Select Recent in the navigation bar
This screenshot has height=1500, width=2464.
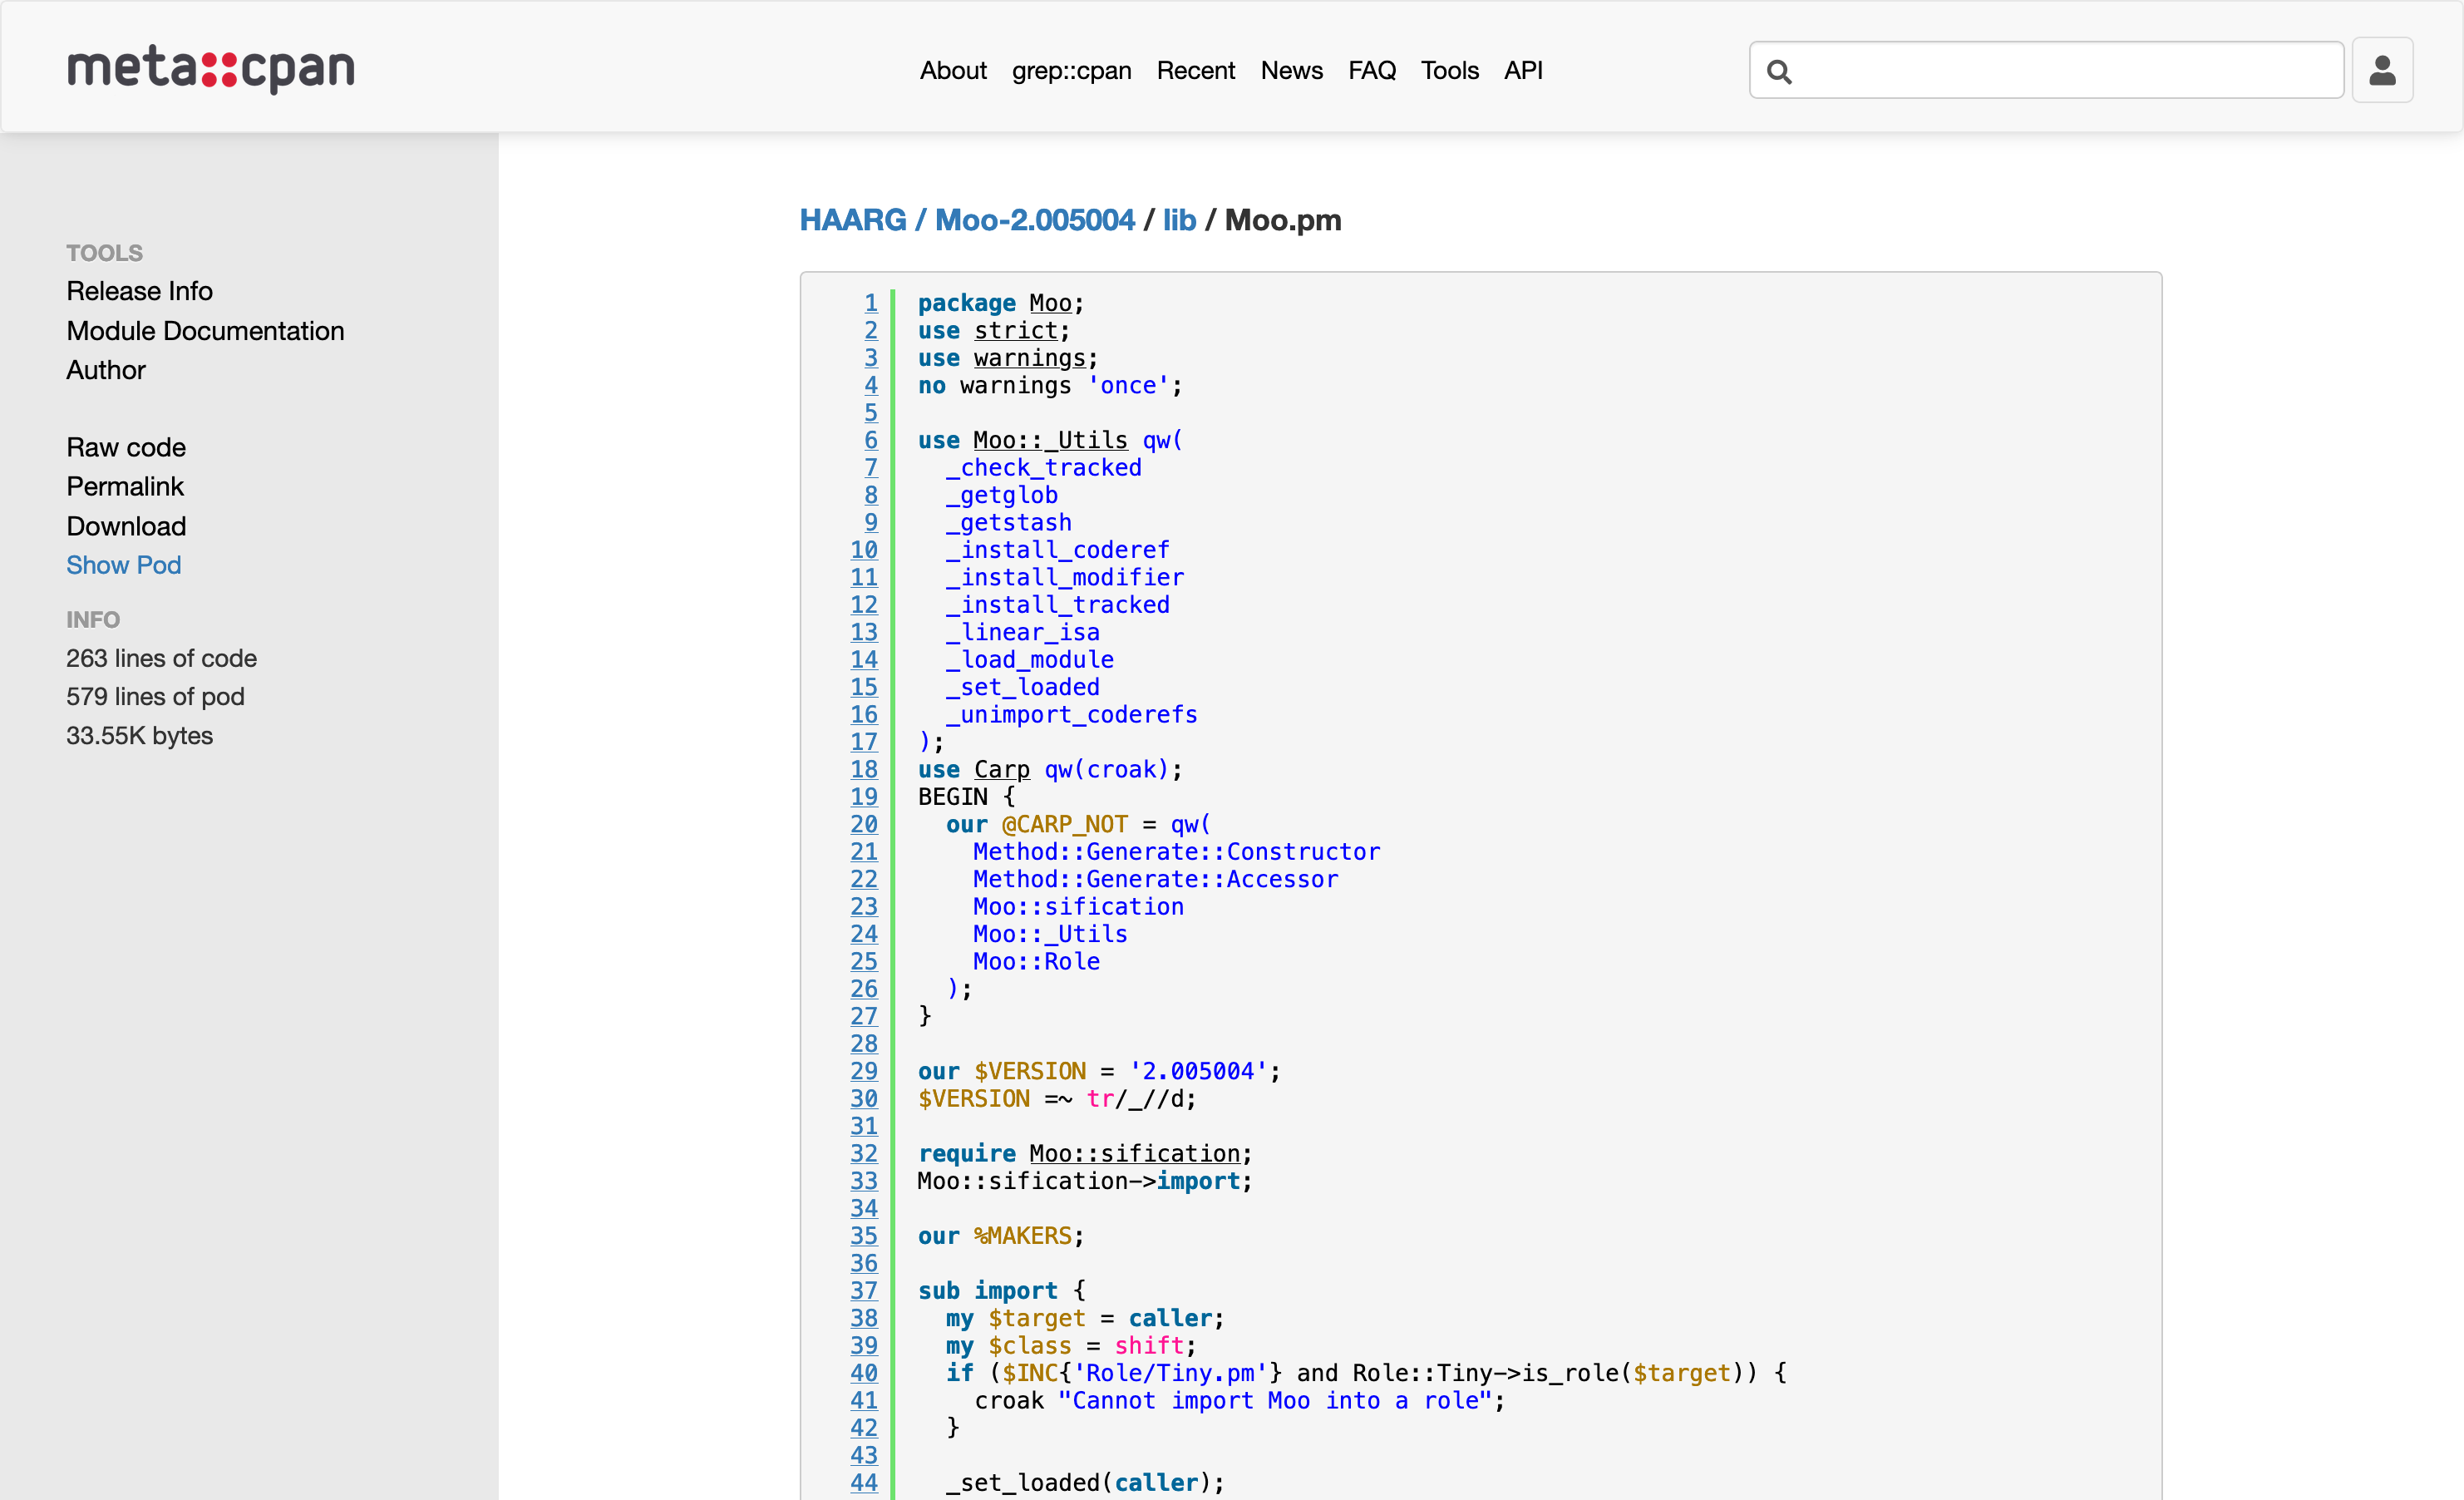click(1196, 70)
